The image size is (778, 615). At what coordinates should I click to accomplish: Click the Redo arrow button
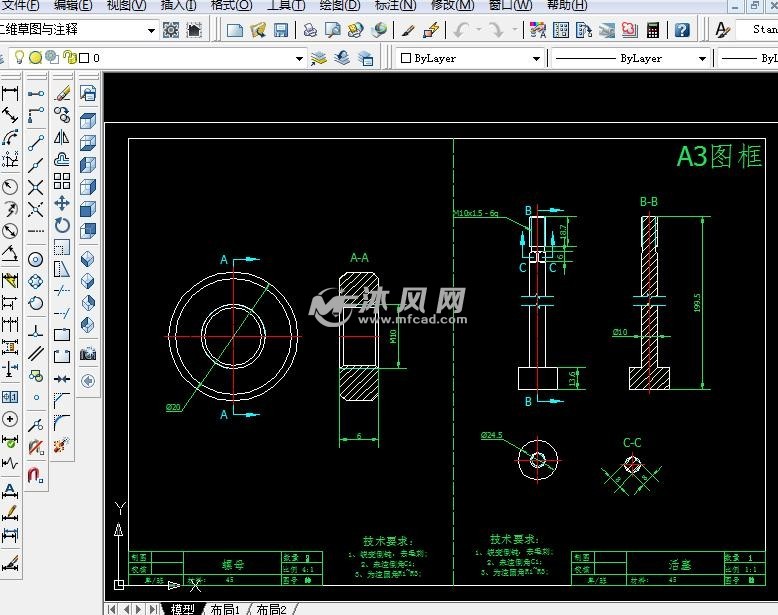[x=496, y=30]
